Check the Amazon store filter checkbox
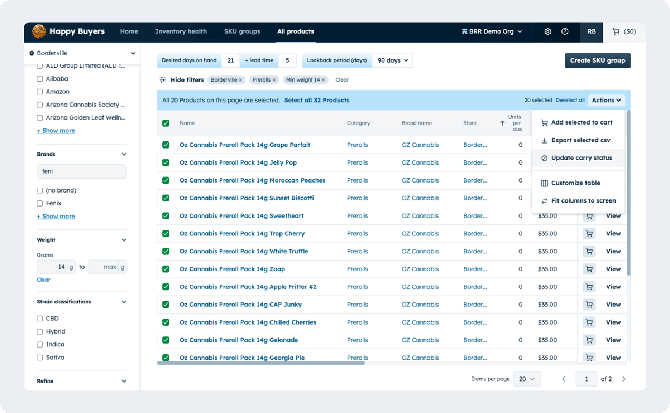This screenshot has height=413, width=670. coord(40,91)
